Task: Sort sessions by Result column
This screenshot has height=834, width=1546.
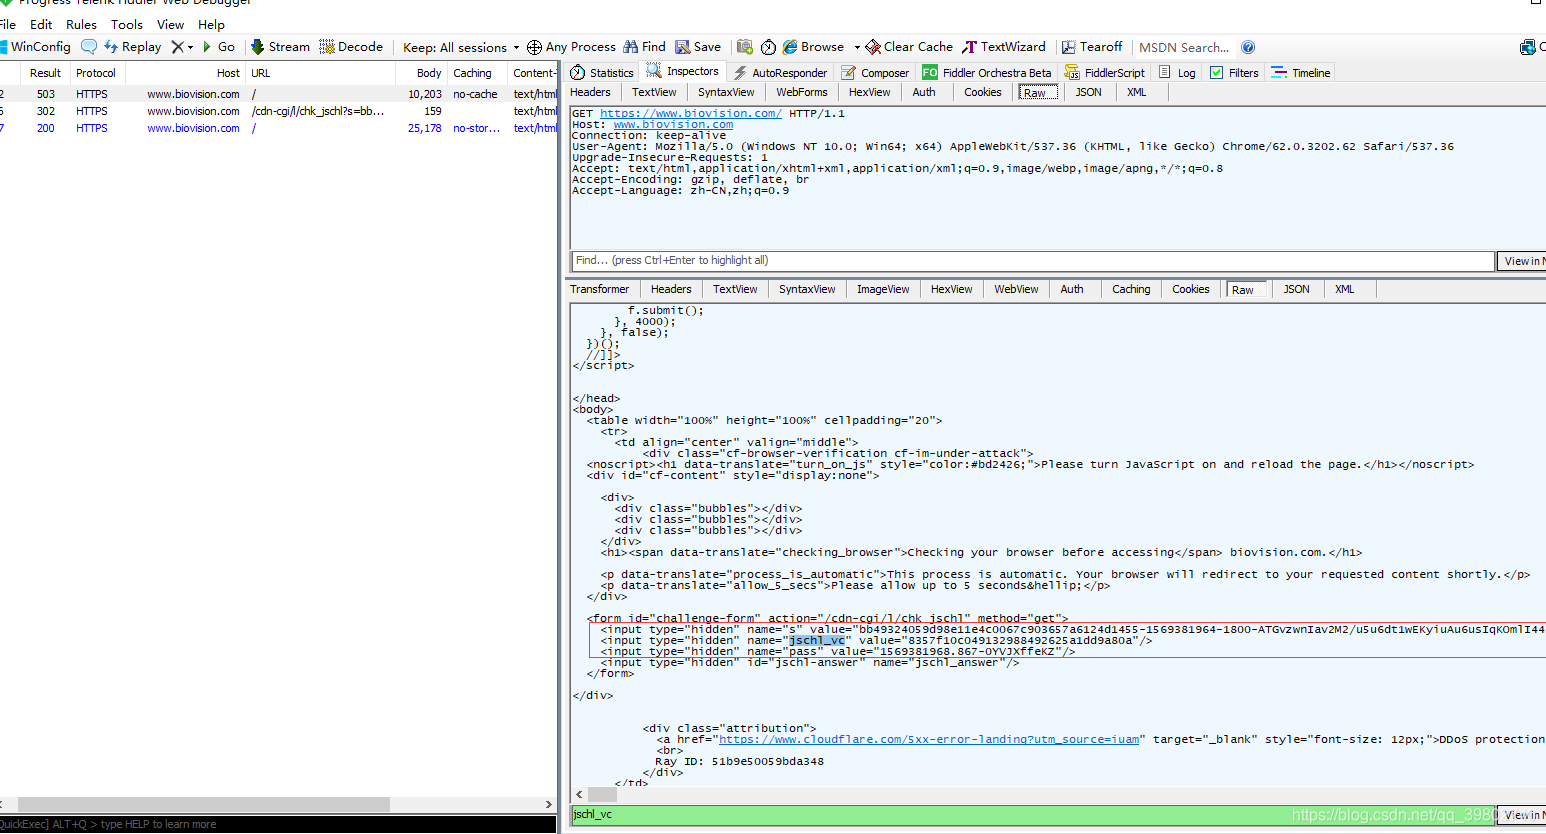Action: pos(45,73)
